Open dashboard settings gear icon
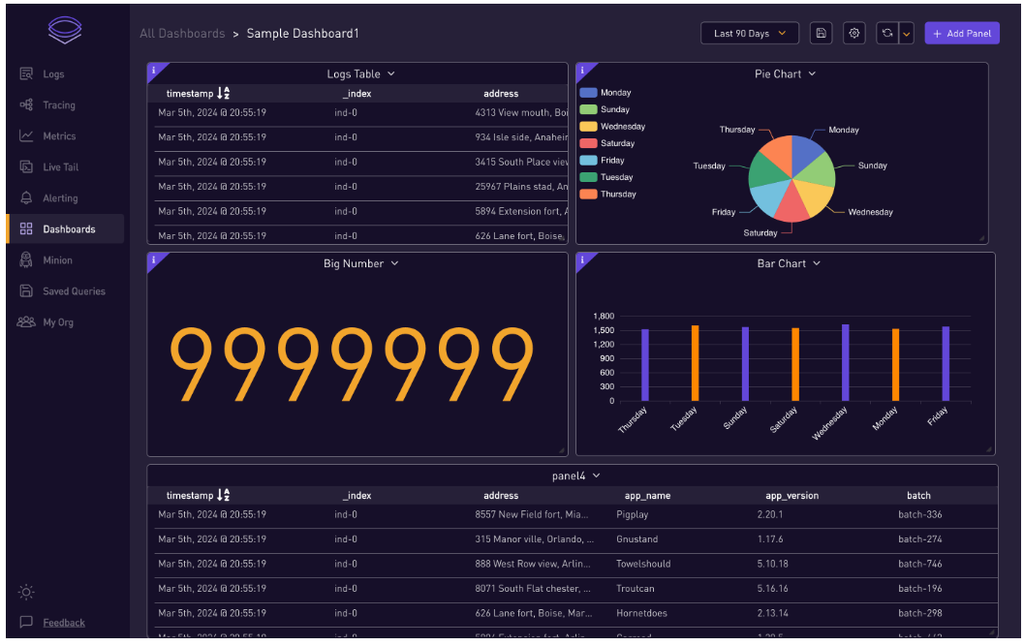This screenshot has height=641, width=1024. [854, 33]
